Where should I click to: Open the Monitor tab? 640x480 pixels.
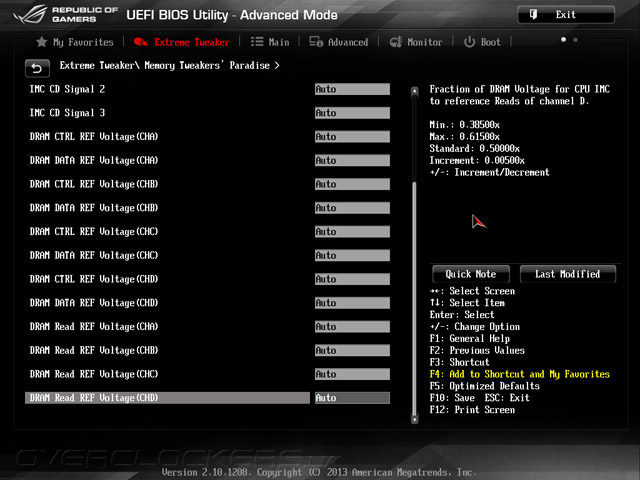click(416, 42)
